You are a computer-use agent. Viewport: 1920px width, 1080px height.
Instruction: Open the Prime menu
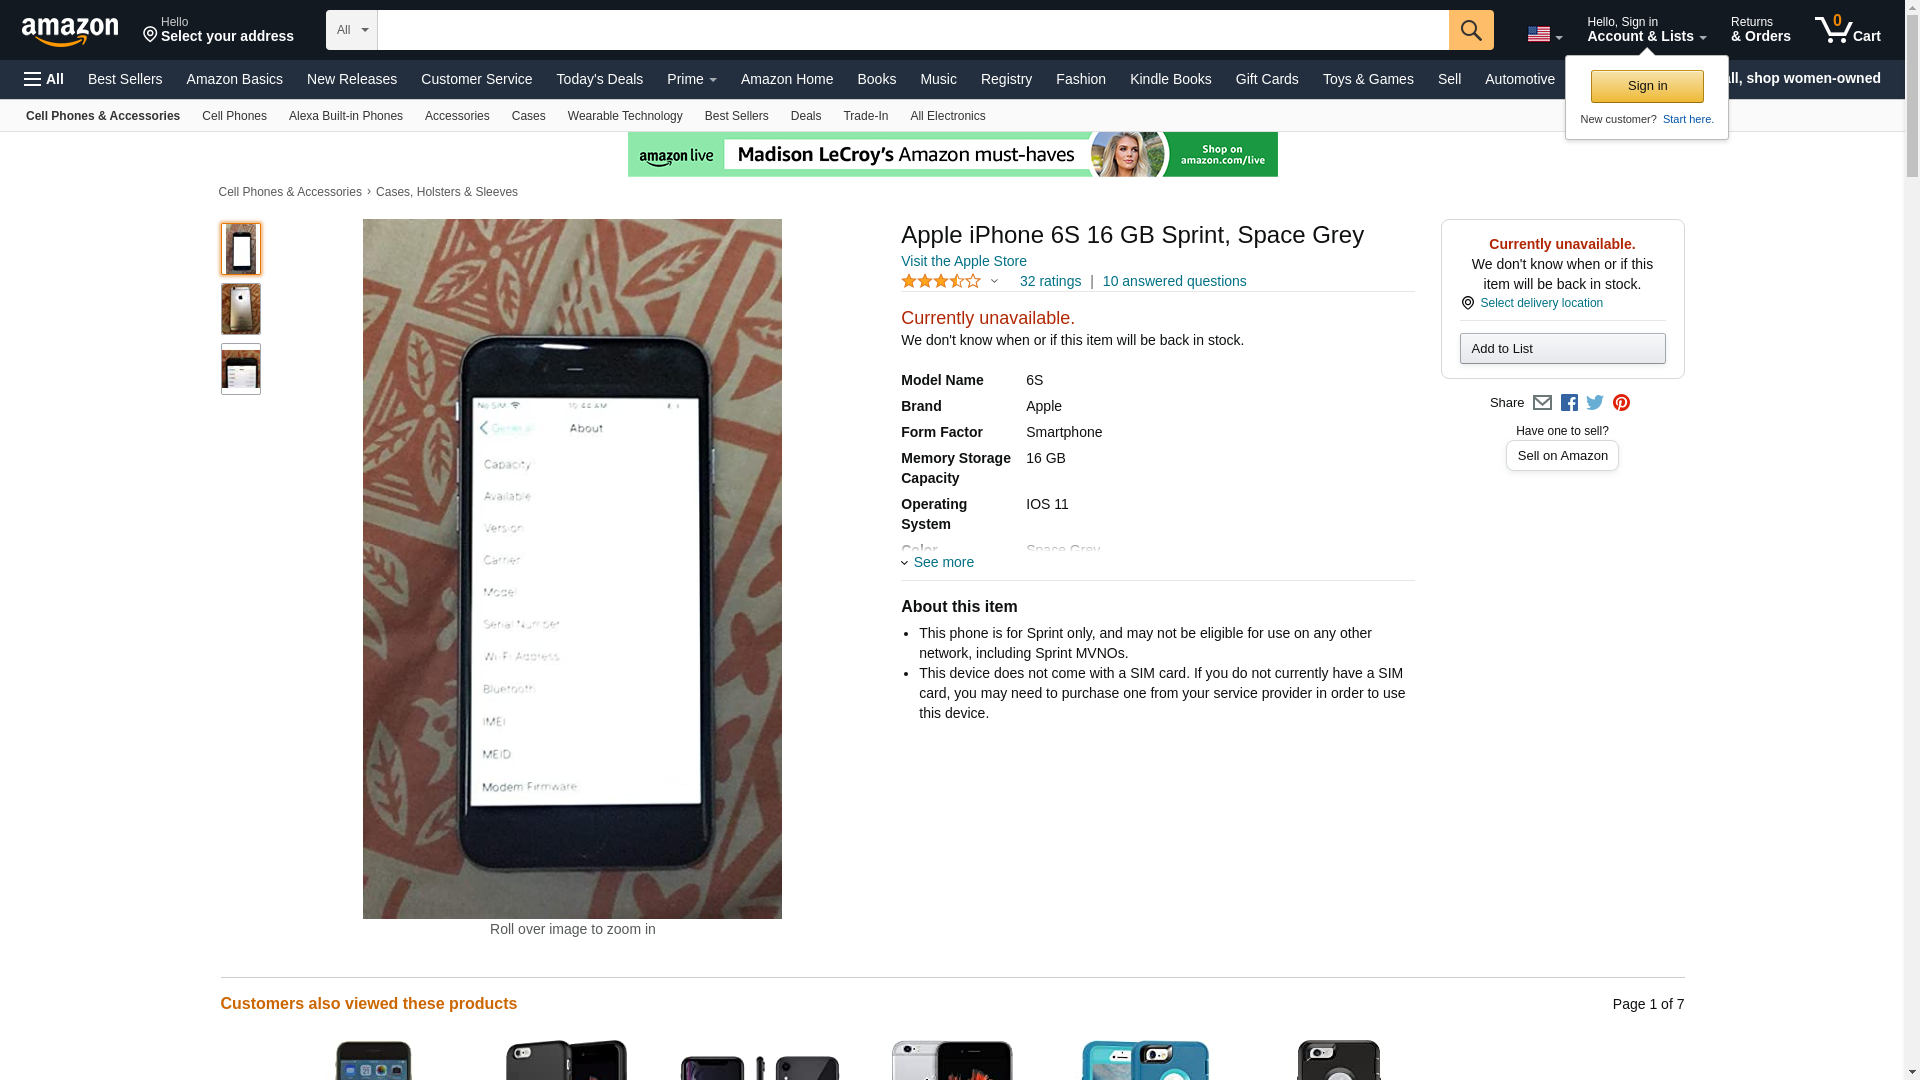click(691, 79)
